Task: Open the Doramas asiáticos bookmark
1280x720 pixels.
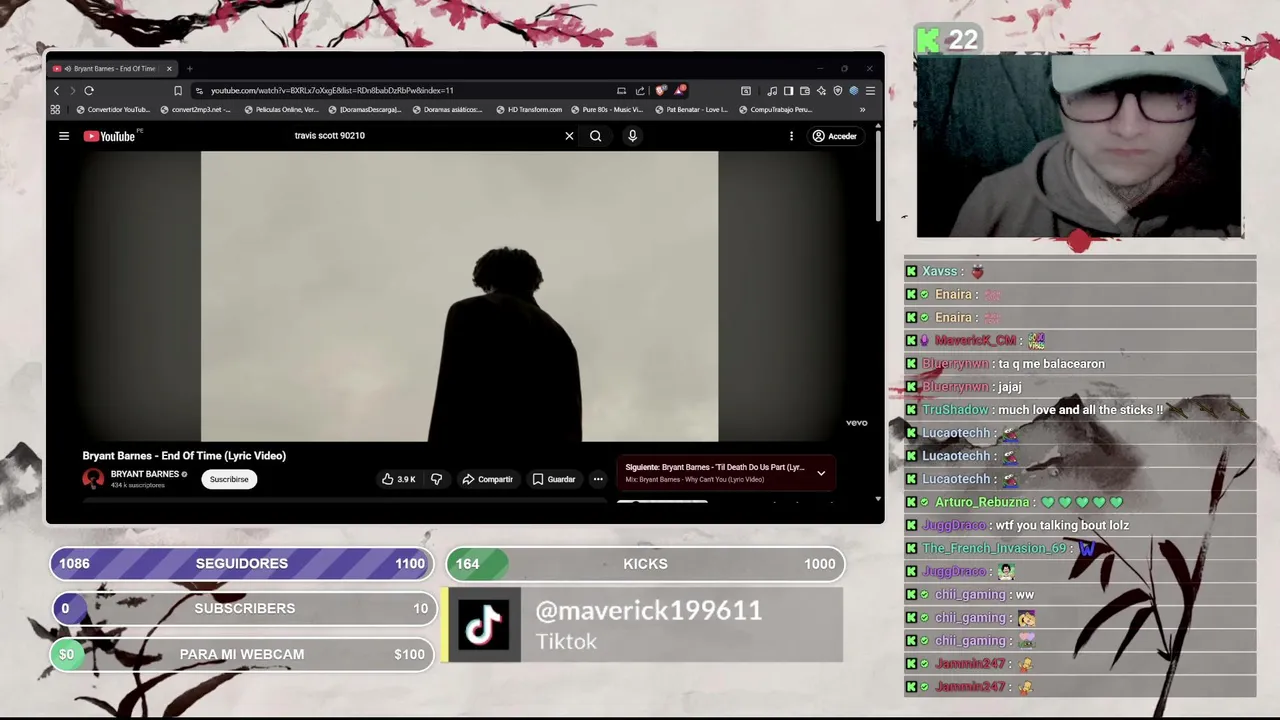Action: (448, 110)
